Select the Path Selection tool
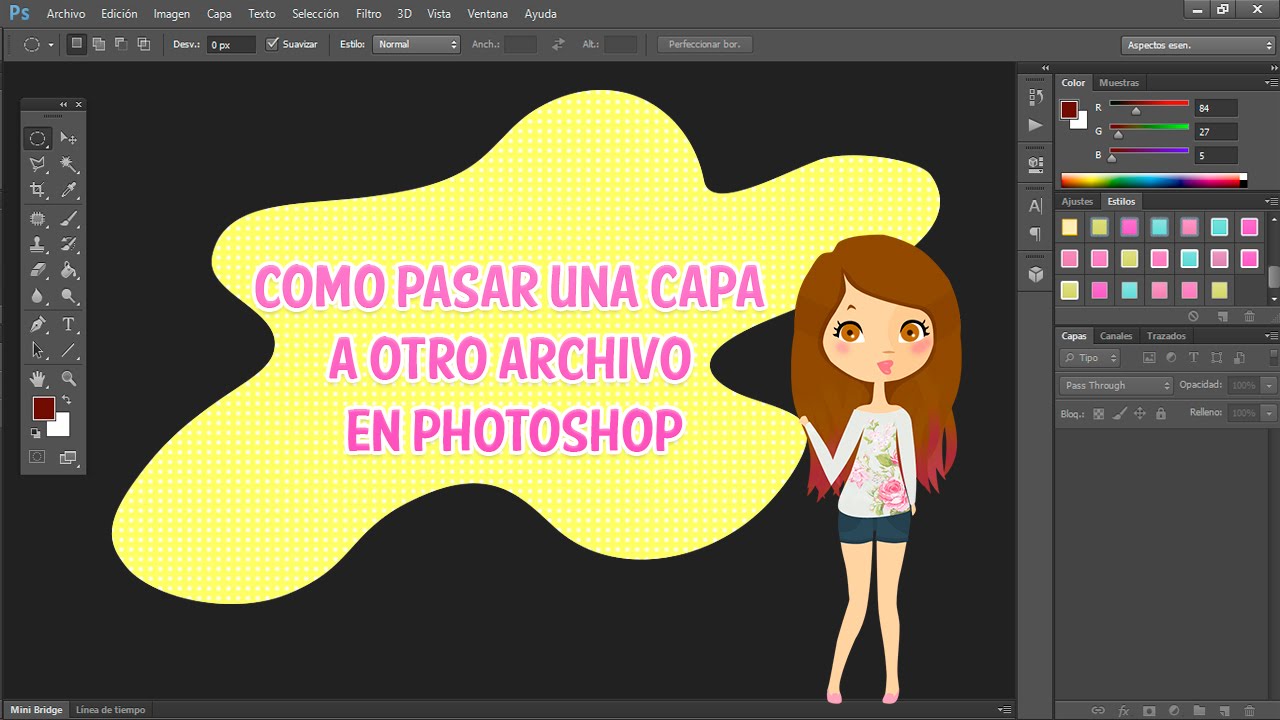This screenshot has height=720, width=1280. coord(38,350)
